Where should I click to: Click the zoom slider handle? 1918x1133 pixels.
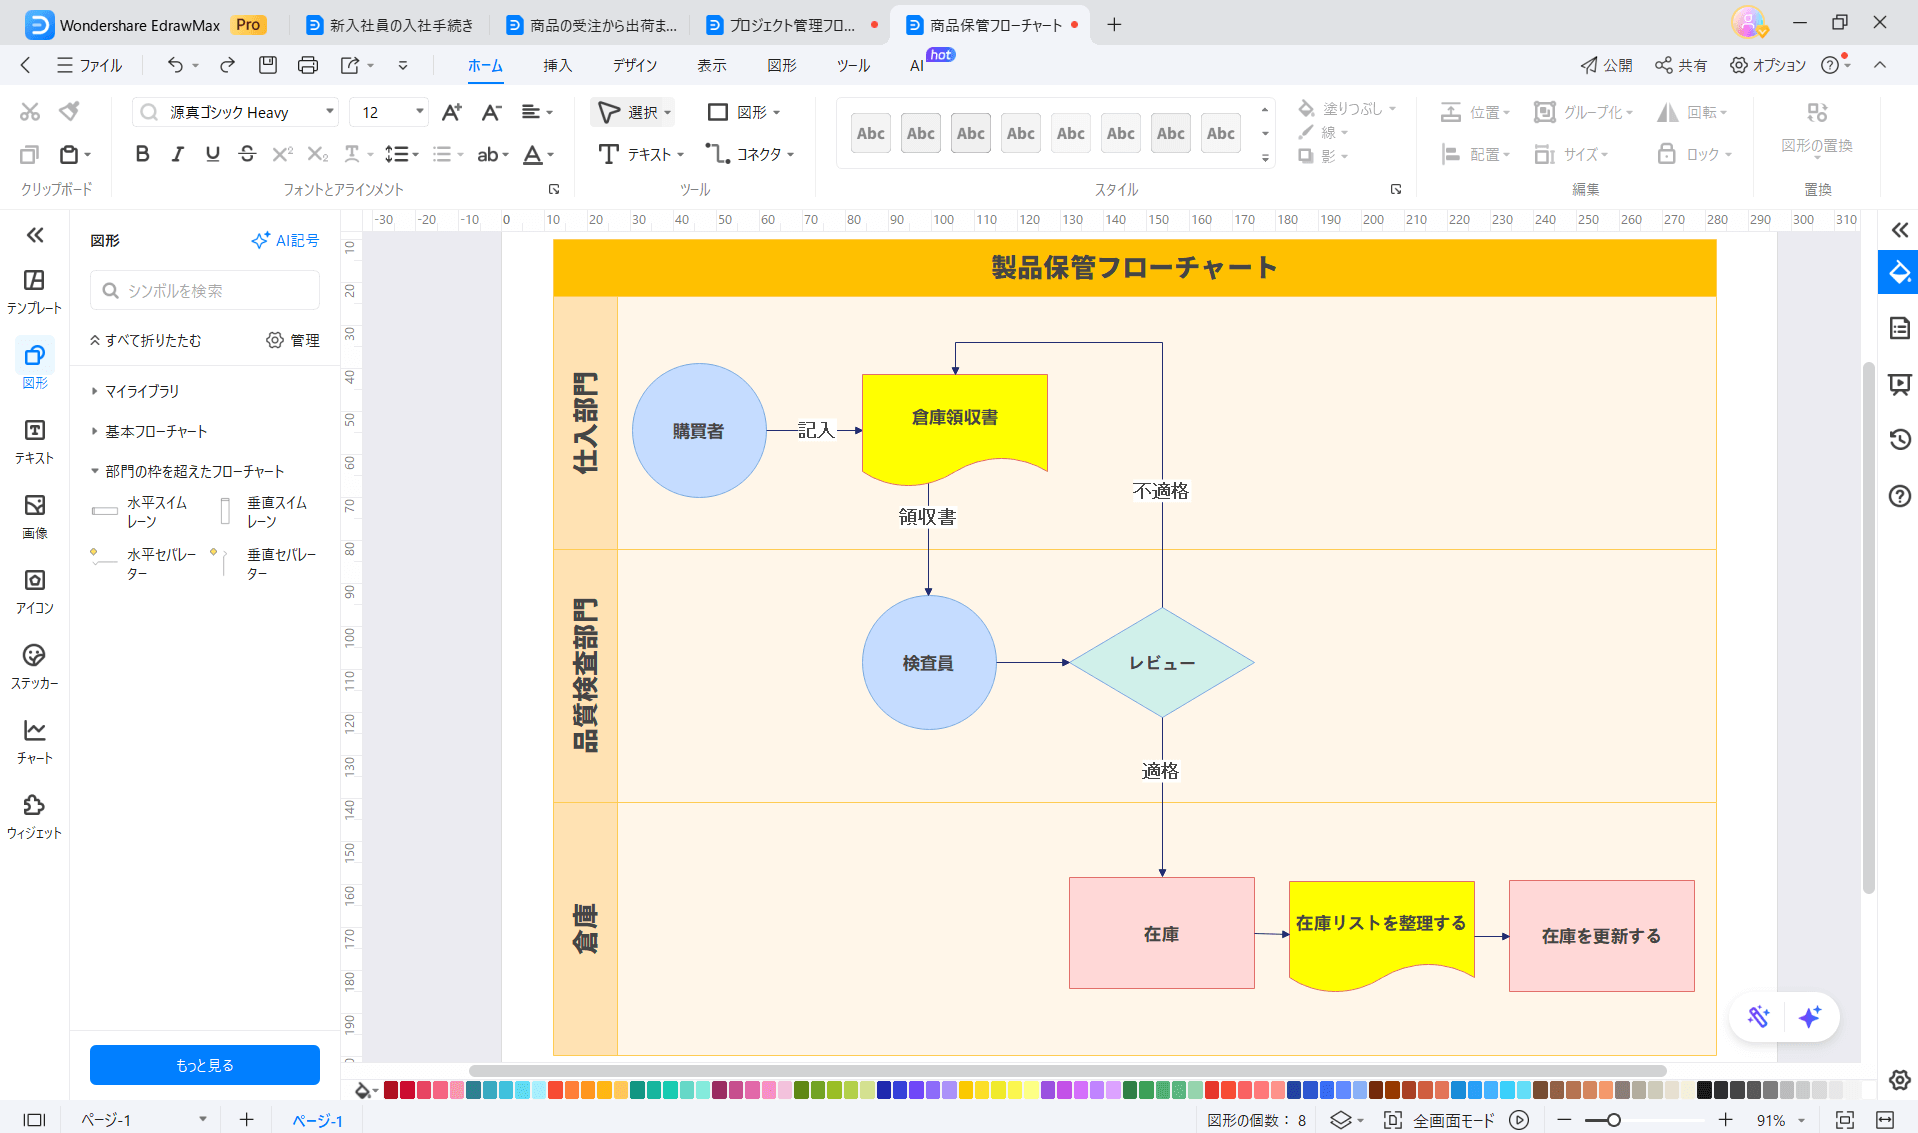tap(1613, 1120)
